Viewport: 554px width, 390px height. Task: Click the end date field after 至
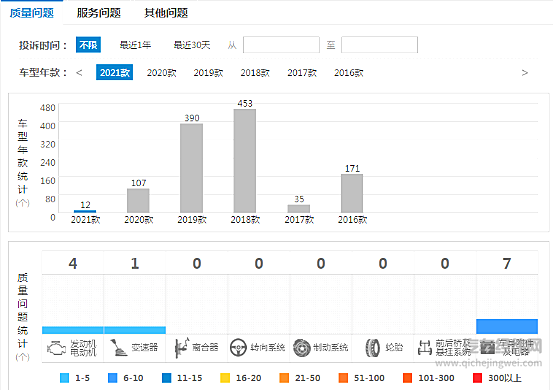coord(379,45)
